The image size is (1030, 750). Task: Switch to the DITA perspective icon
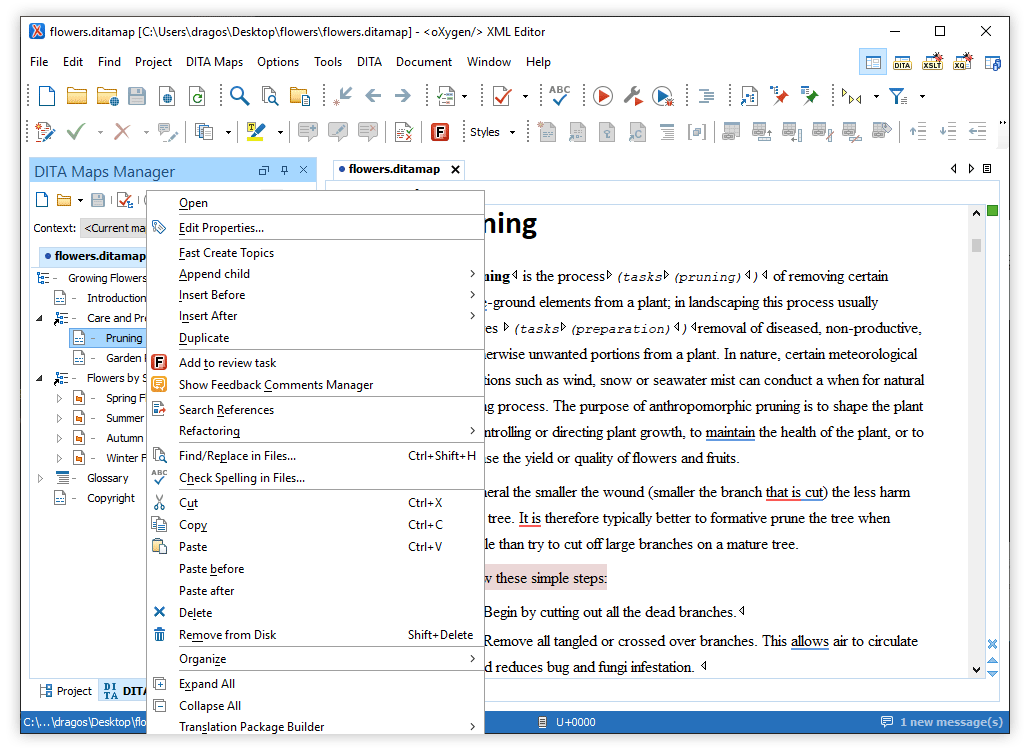902,63
